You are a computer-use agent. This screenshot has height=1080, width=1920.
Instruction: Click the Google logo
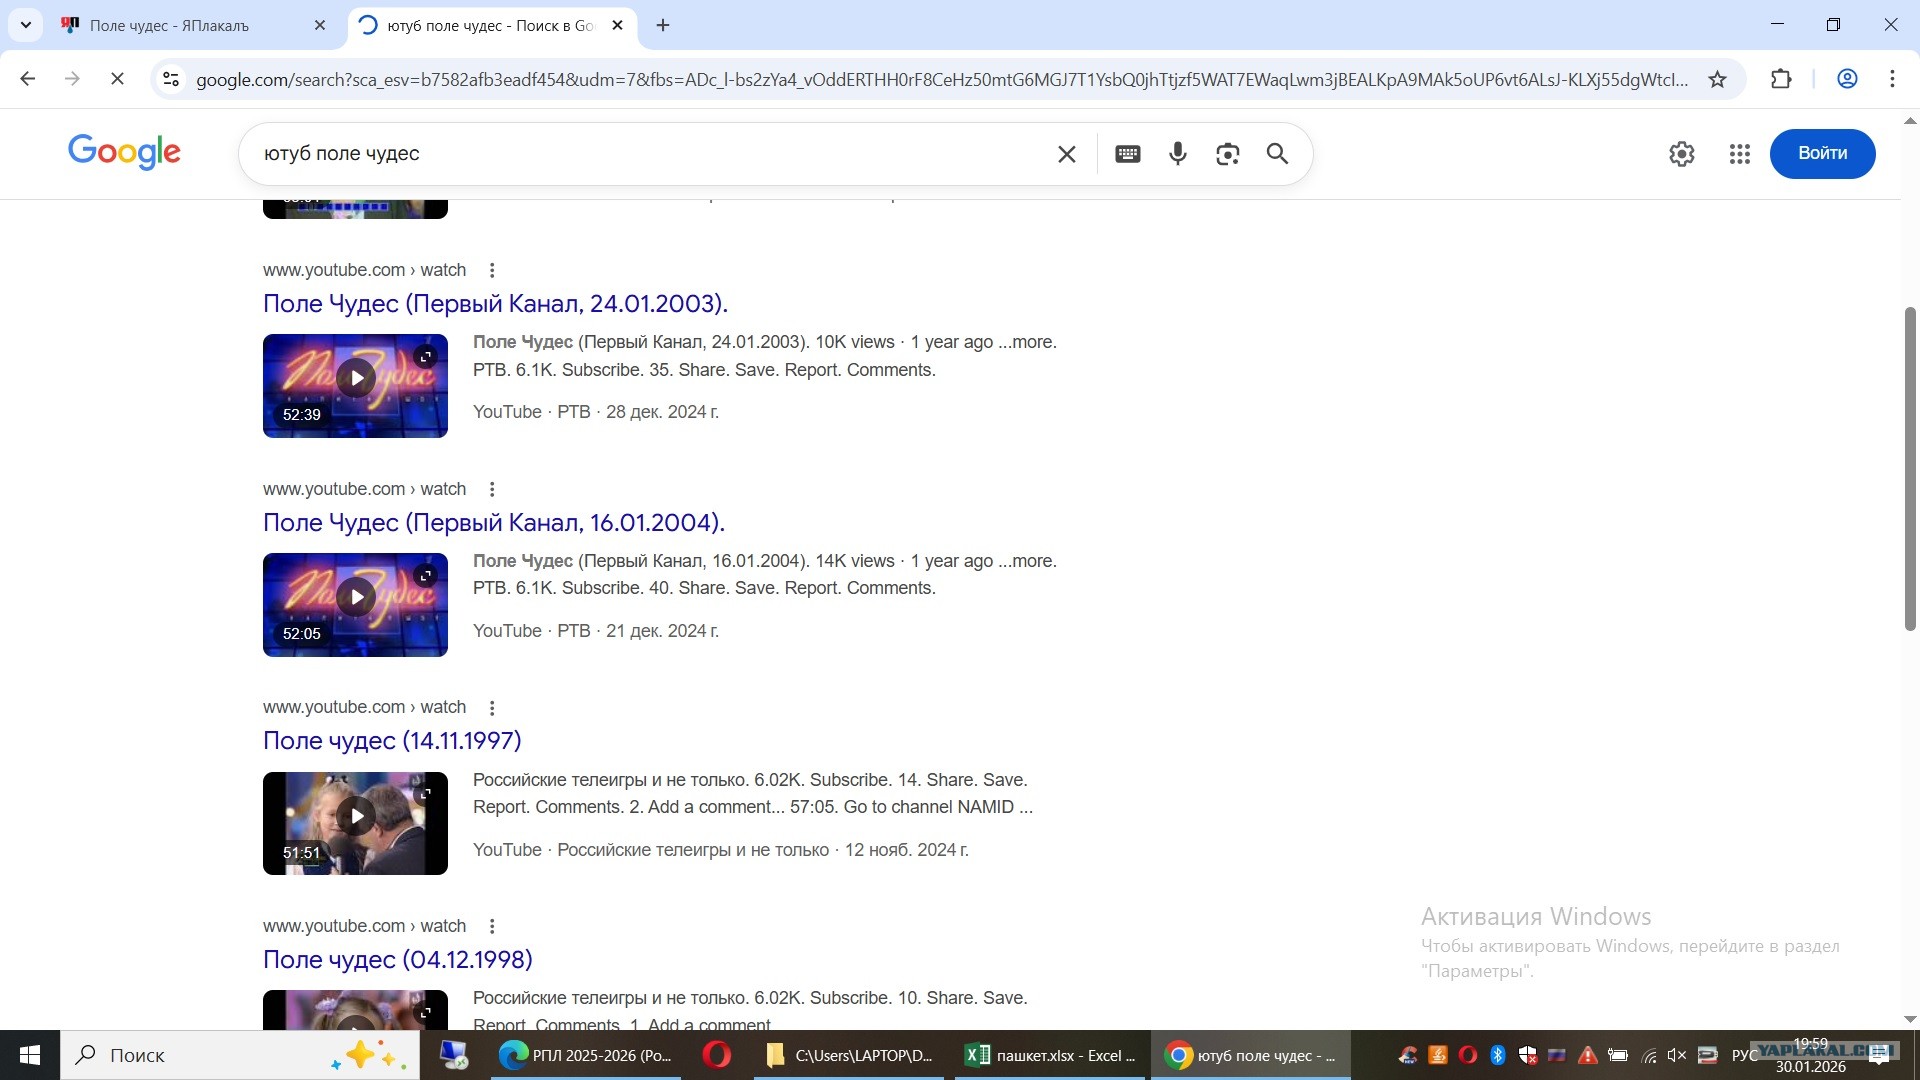pos(124,152)
